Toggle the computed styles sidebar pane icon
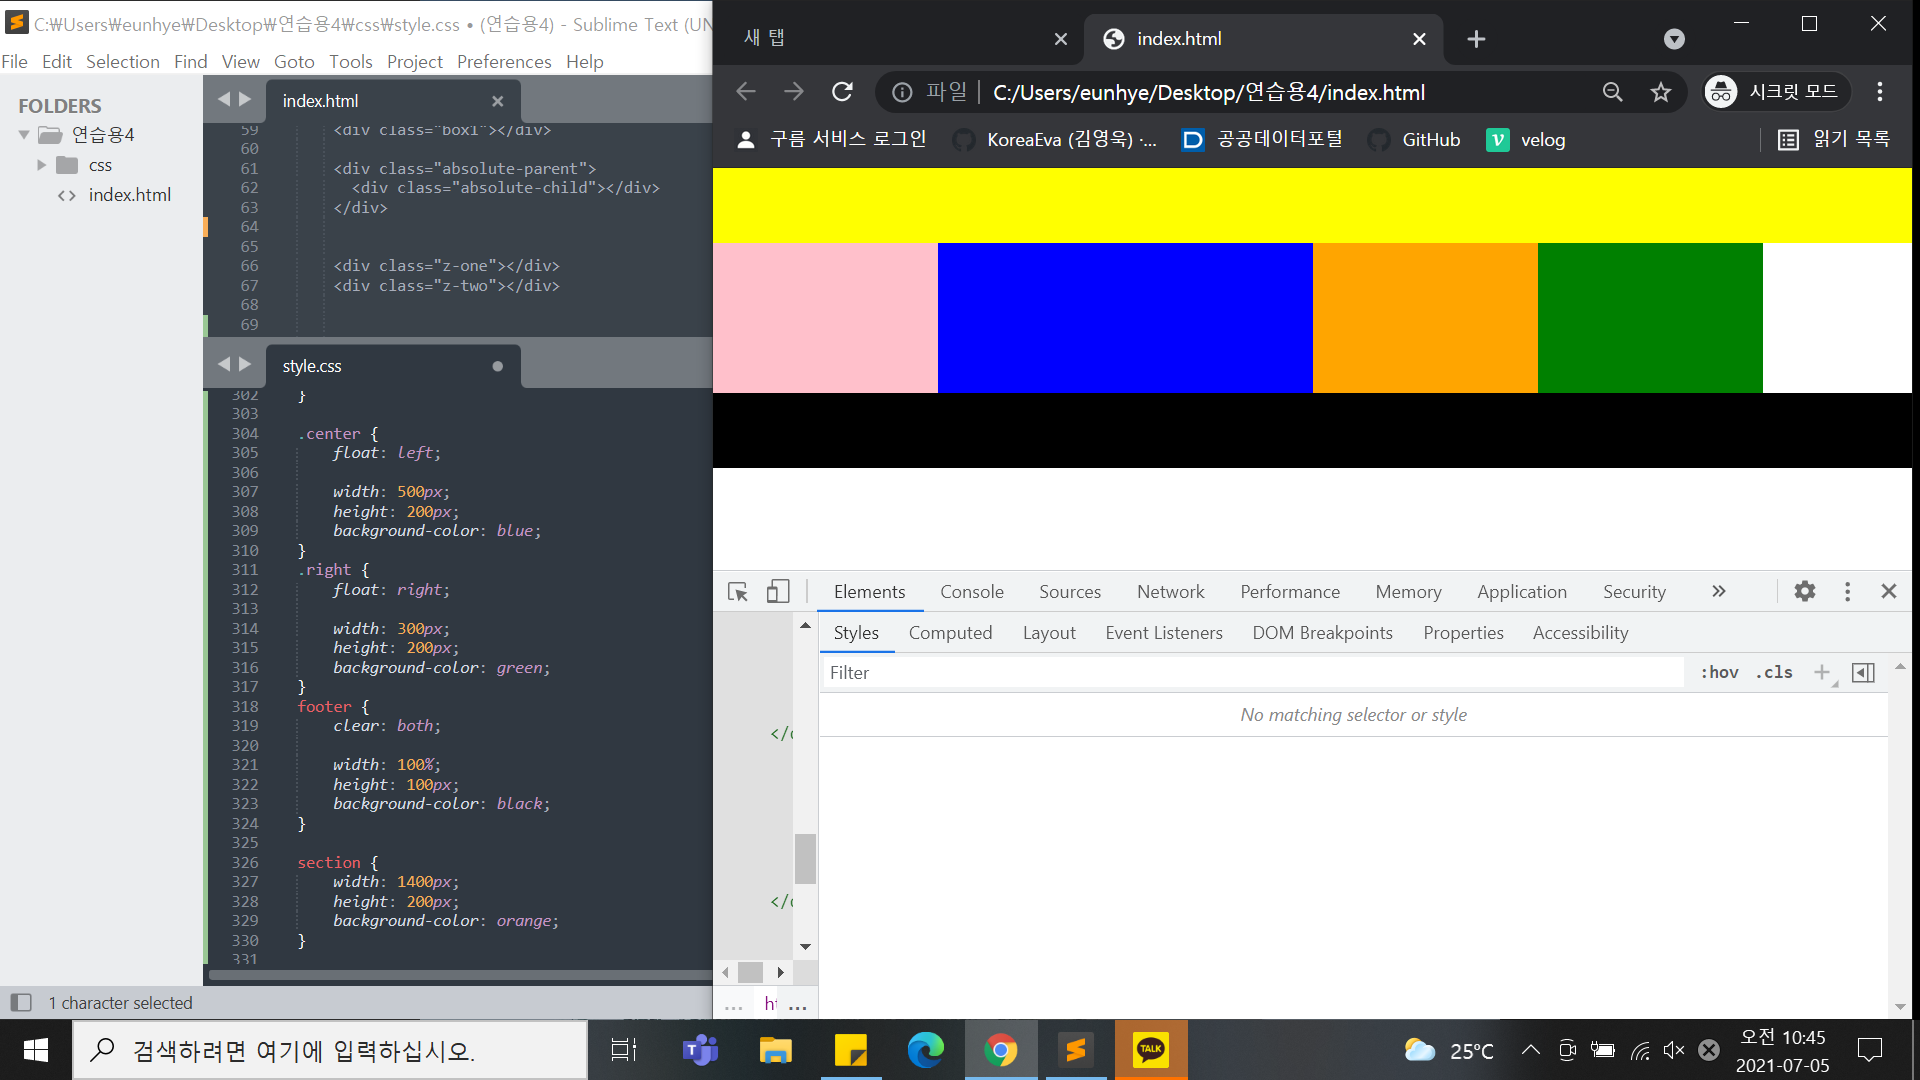 coord(1863,672)
